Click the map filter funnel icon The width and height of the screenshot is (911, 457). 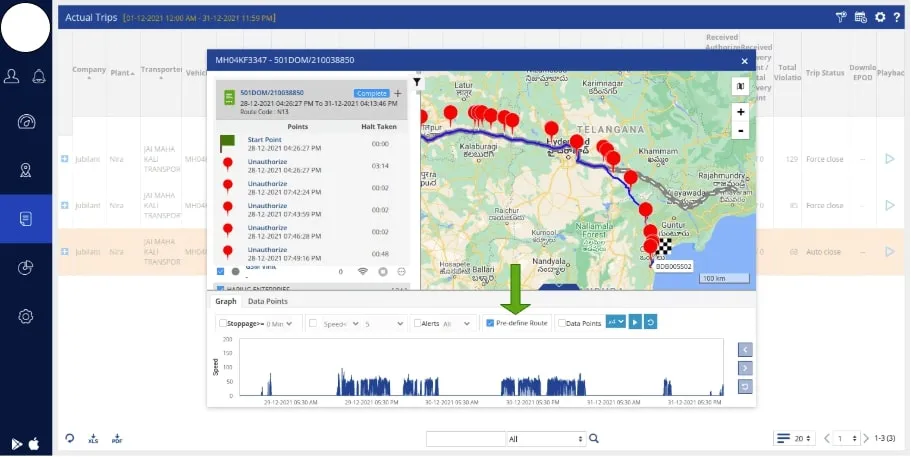pyautogui.click(x=417, y=83)
